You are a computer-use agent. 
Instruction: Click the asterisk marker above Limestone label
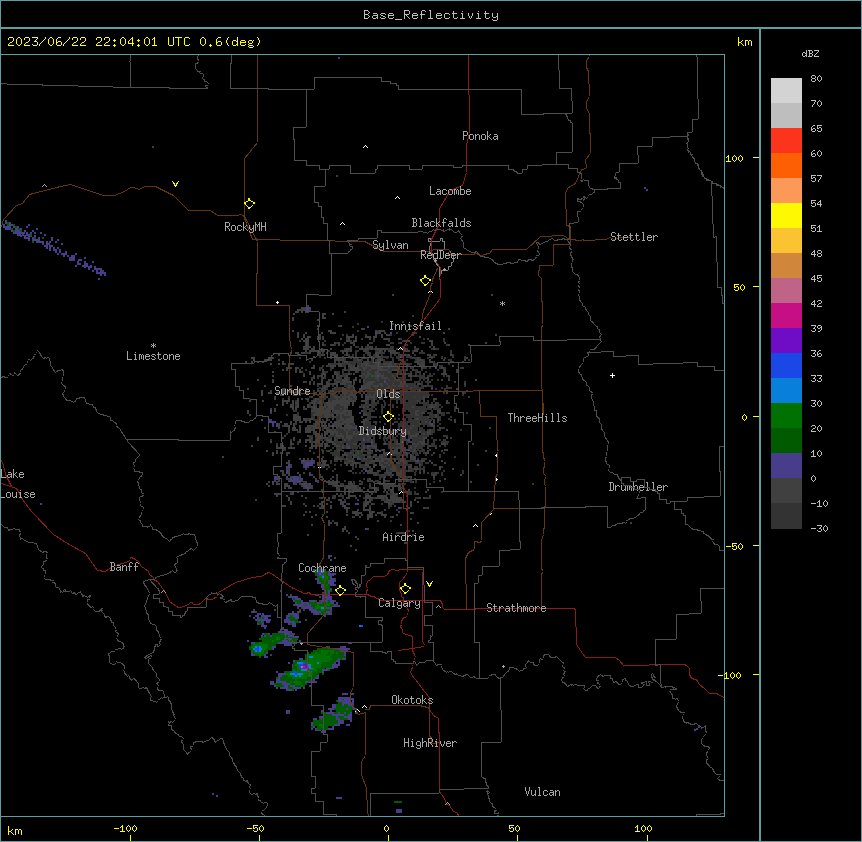pos(153,345)
